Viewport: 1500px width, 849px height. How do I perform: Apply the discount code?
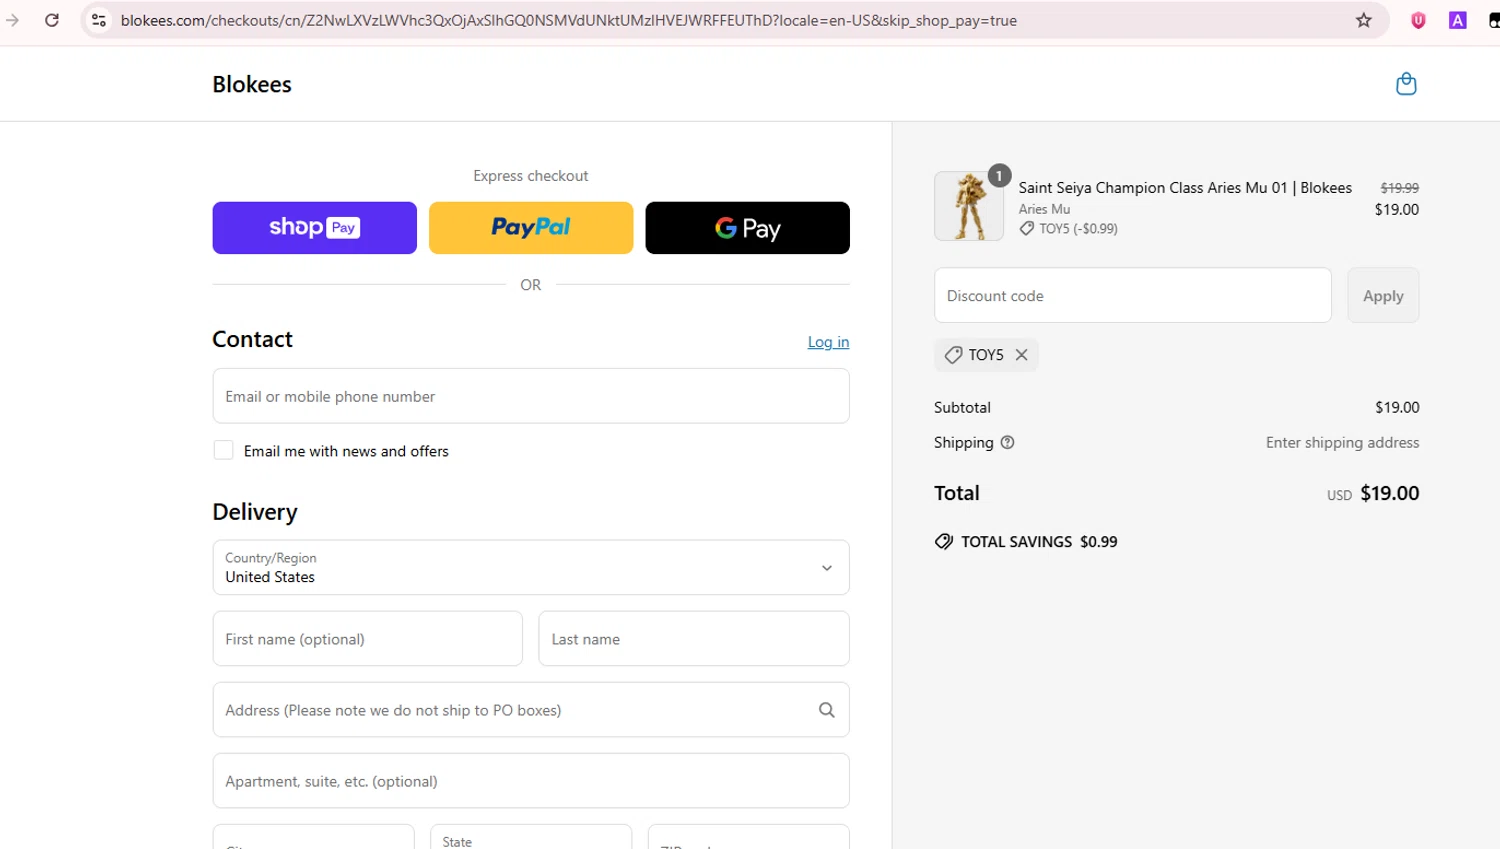coord(1383,295)
